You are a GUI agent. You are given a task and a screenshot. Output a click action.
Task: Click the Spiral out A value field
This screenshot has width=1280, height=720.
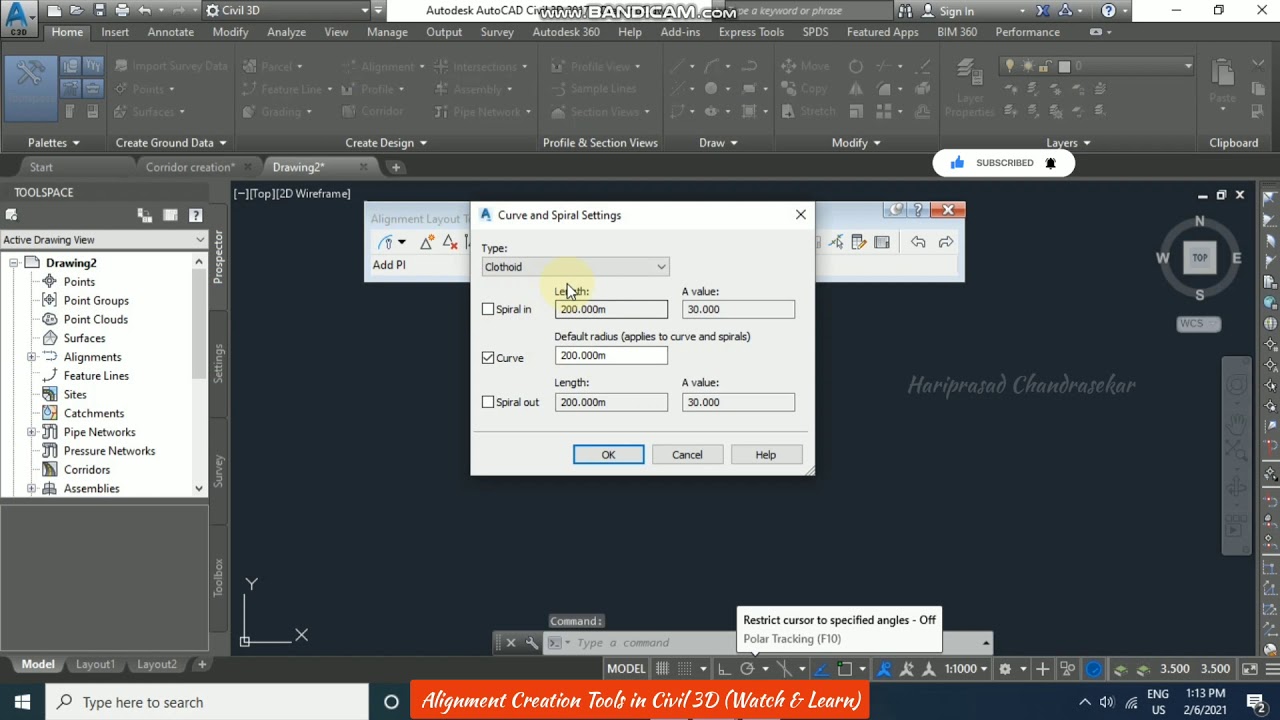pyautogui.click(x=738, y=402)
